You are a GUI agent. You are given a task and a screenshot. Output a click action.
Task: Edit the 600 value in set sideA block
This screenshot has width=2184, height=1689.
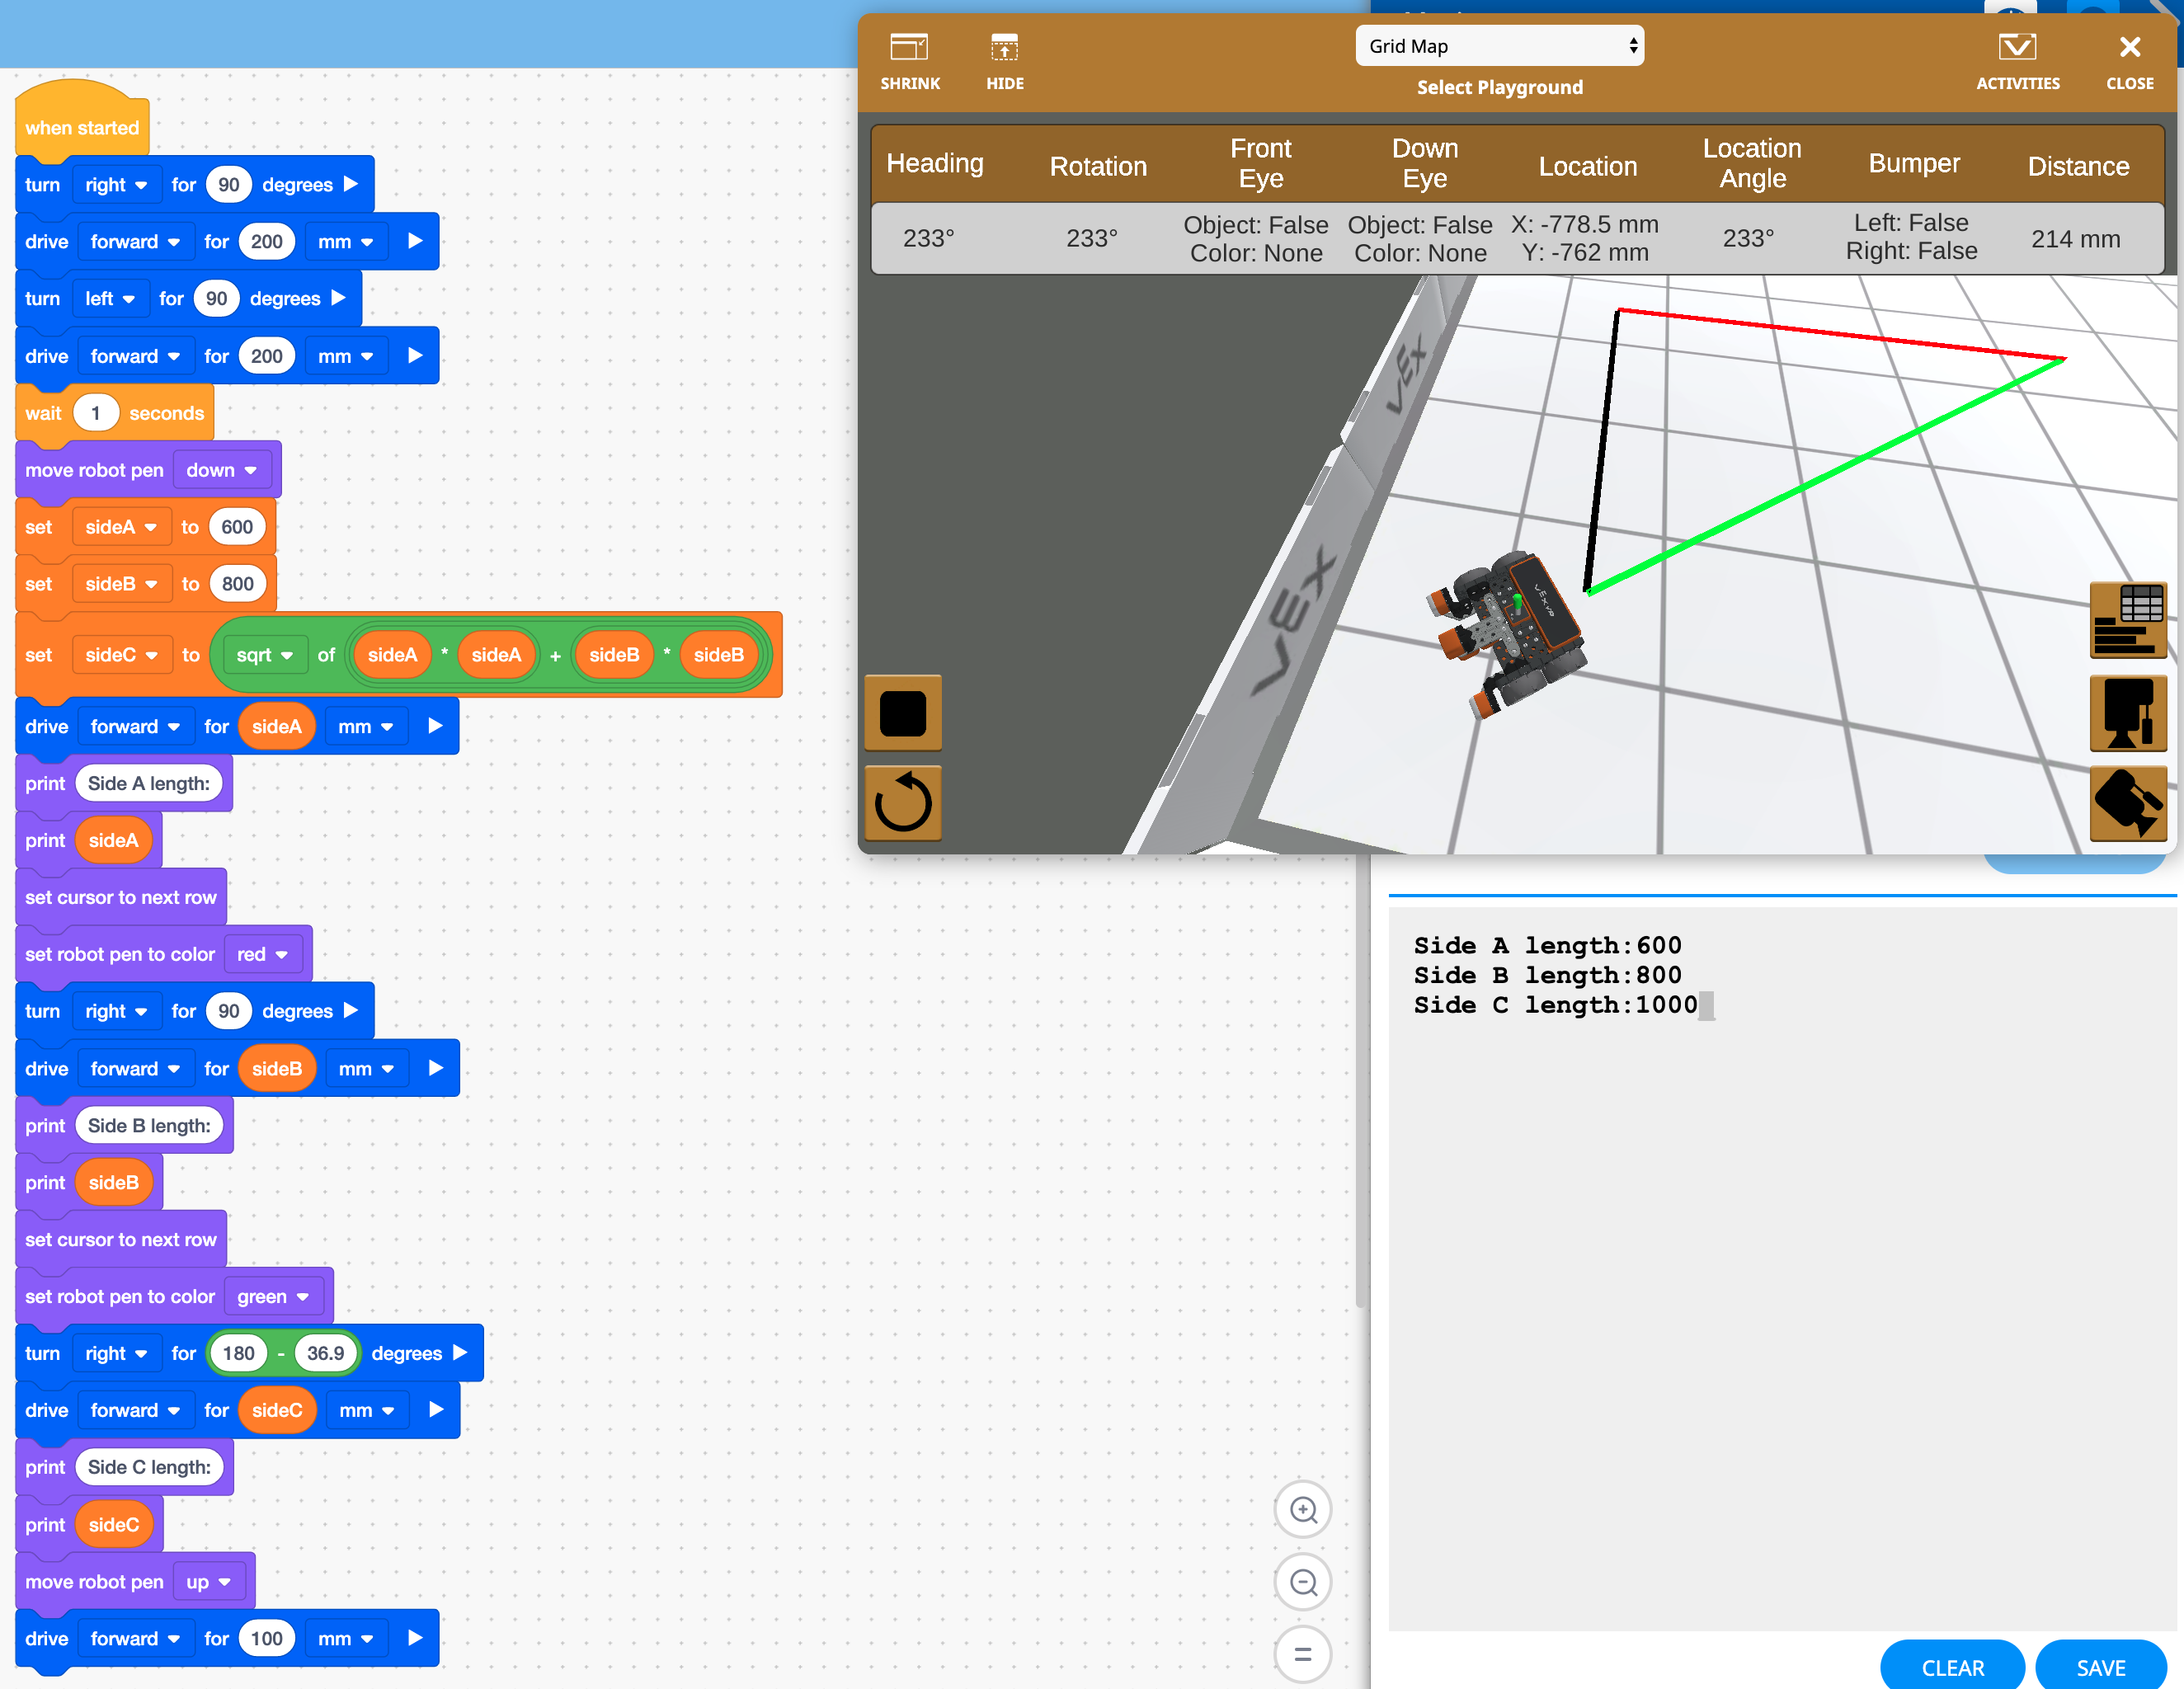[236, 526]
